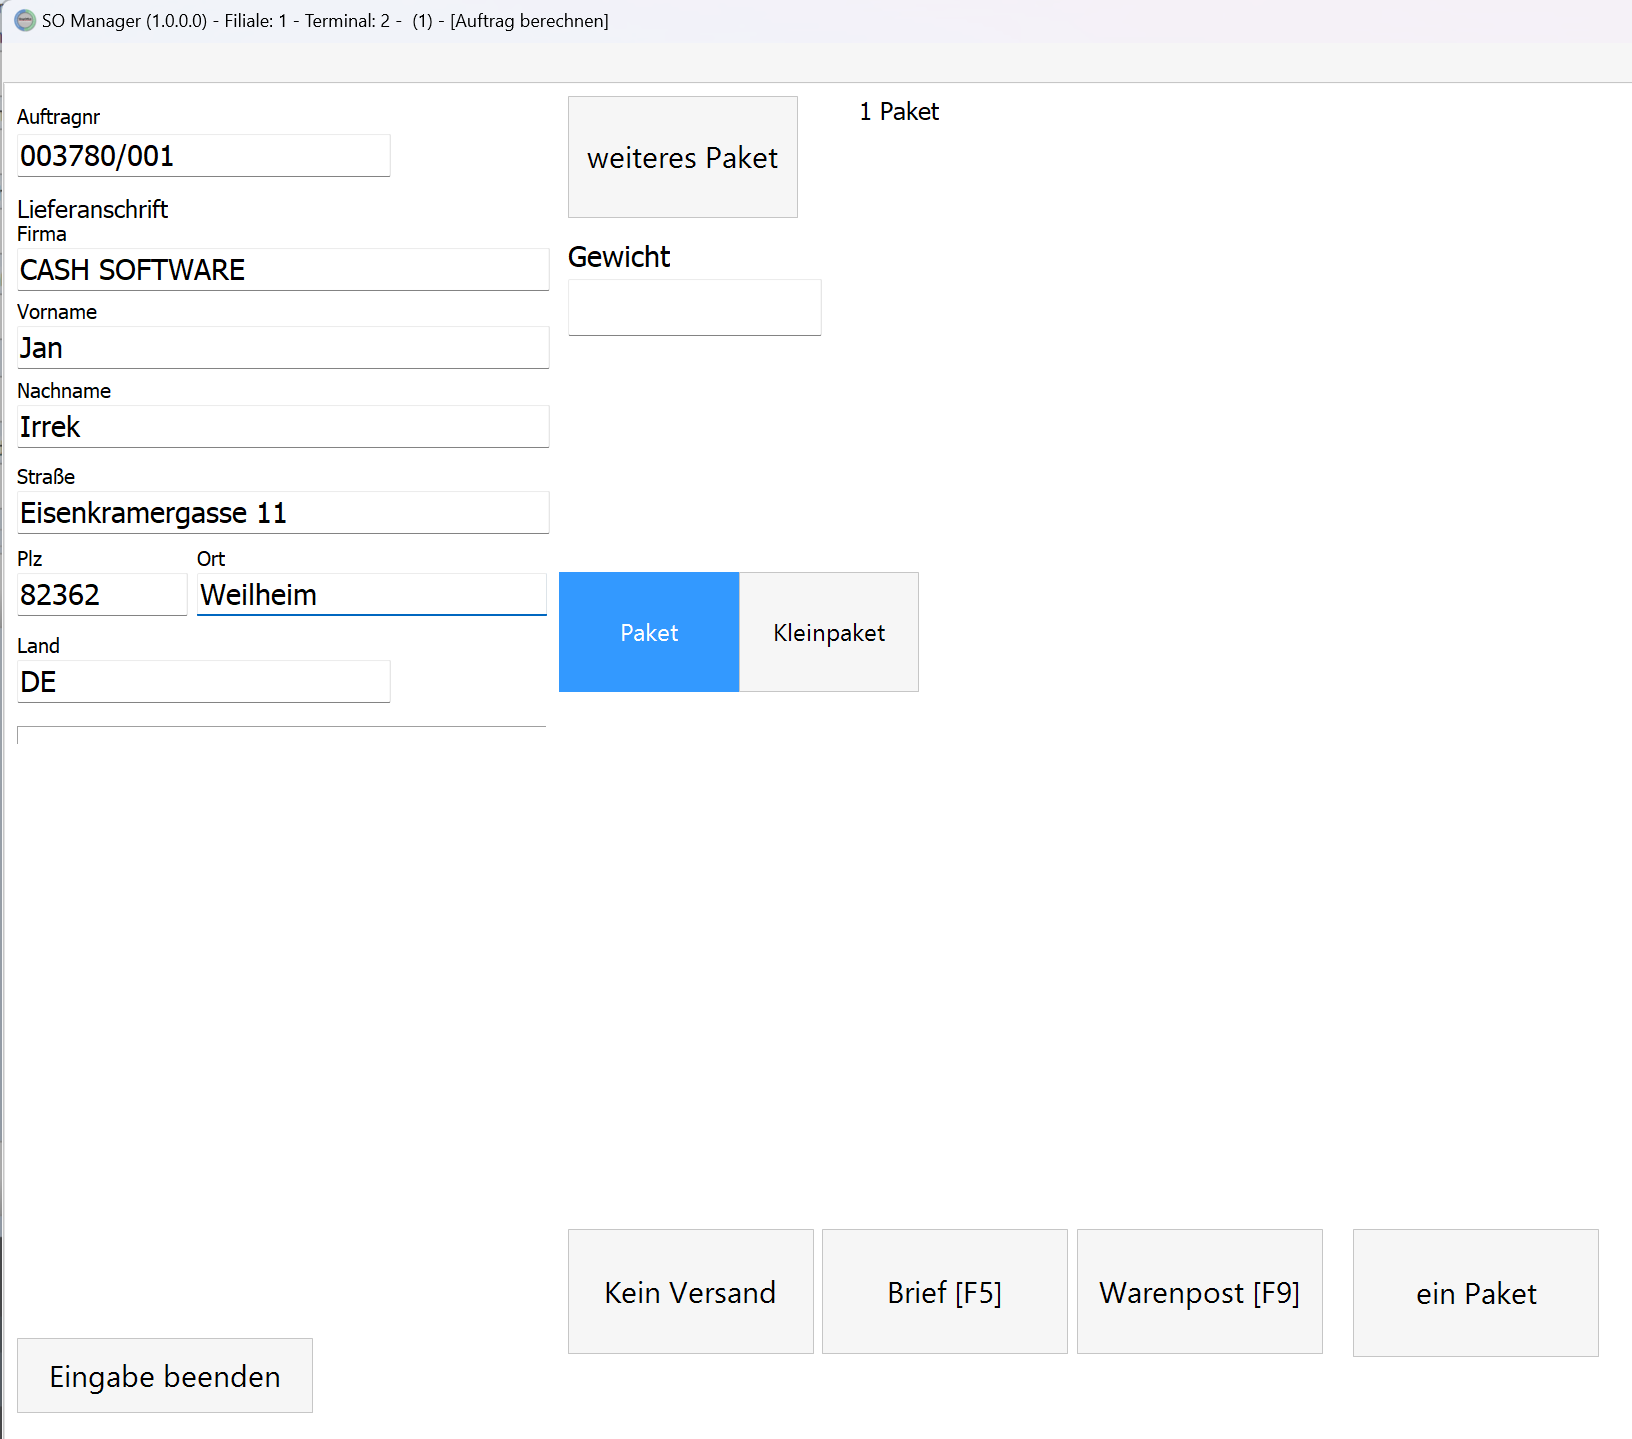Switch to Kleinpaket shipping type
Screen dimensions: 1632x1439
click(829, 632)
